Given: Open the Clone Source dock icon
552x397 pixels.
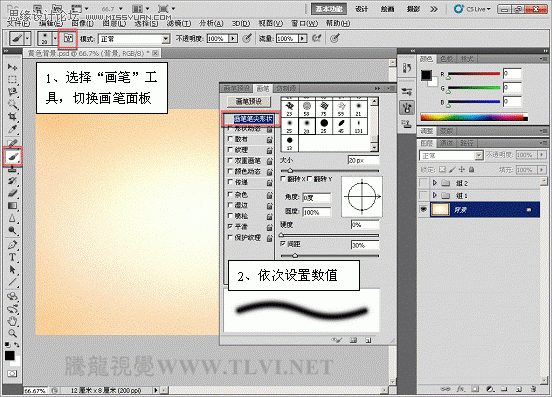Looking at the screenshot, I should pyautogui.click(x=407, y=124).
